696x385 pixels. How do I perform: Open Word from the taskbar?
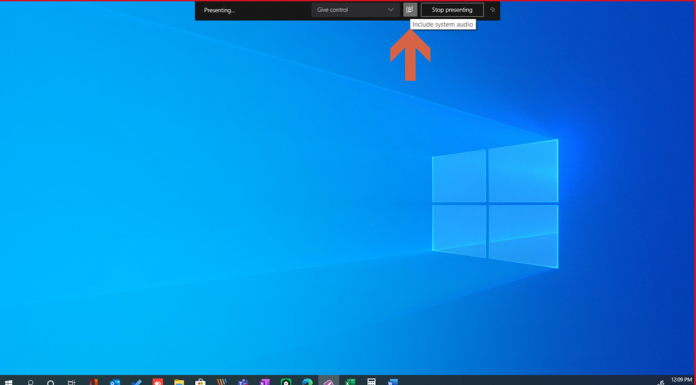[x=392, y=382]
